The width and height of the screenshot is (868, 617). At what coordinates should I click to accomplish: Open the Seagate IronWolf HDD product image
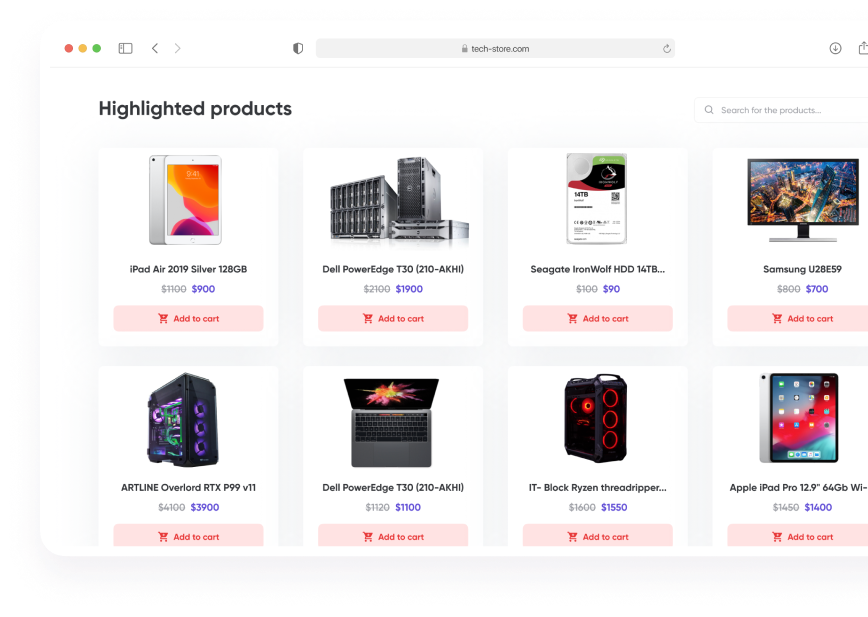597,199
